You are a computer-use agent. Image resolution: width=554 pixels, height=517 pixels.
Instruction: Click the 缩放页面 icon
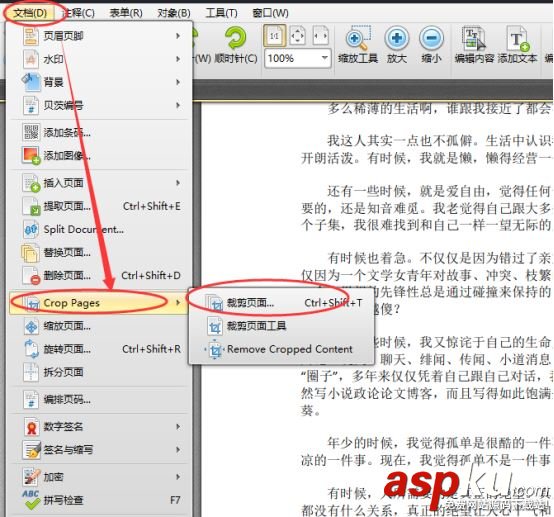(31, 326)
